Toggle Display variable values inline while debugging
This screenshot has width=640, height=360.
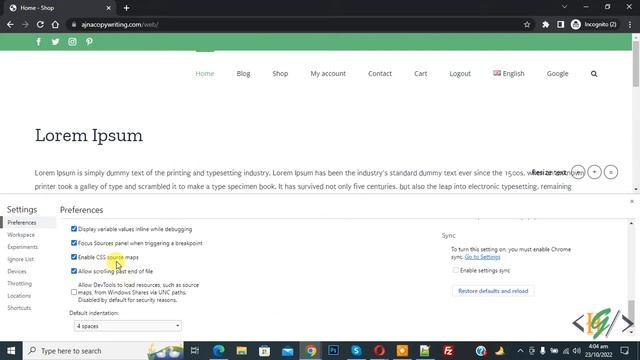(74, 229)
